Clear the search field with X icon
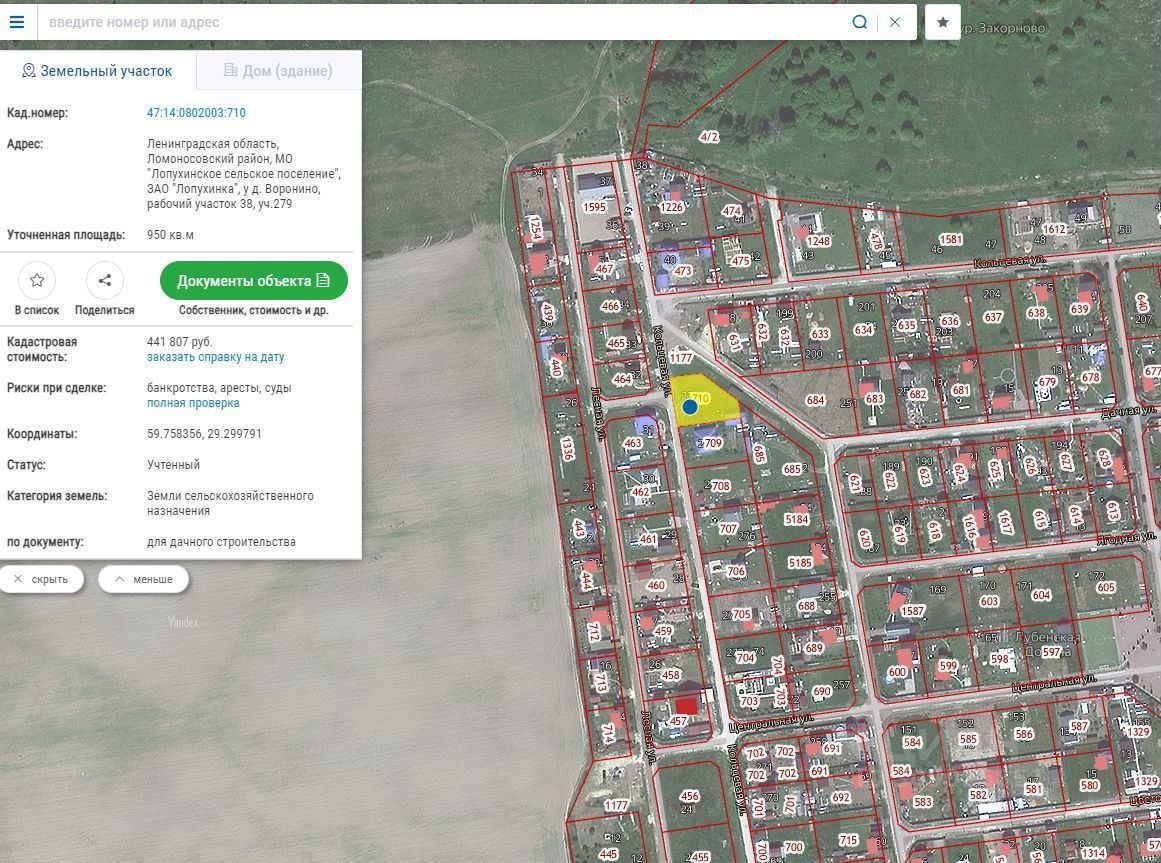Viewport: 1161px width, 863px height. [895, 22]
